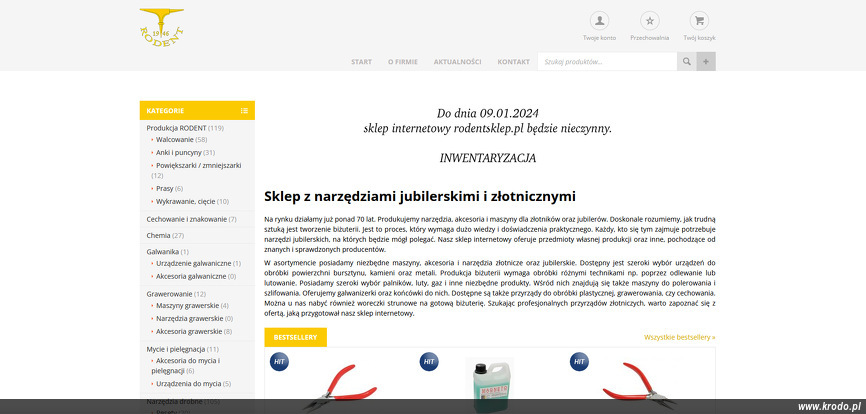Open AKTUALNOŚCI menu item
This screenshot has width=866, height=414.
(x=457, y=62)
